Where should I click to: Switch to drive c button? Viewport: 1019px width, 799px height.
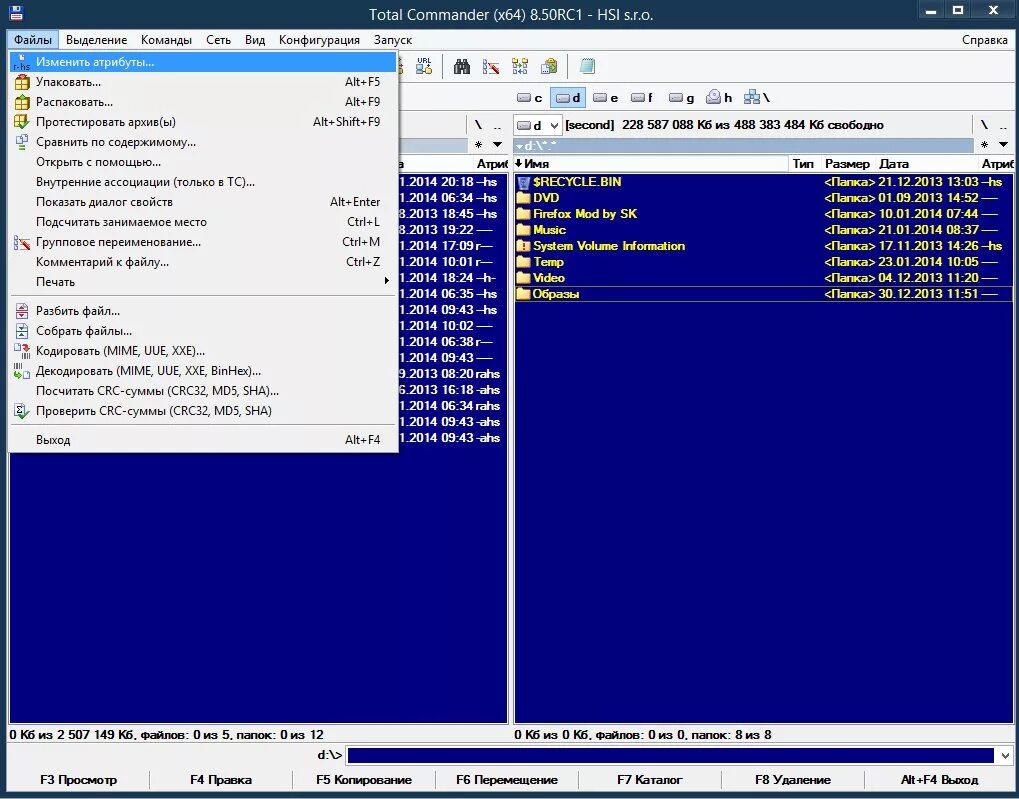[530, 98]
